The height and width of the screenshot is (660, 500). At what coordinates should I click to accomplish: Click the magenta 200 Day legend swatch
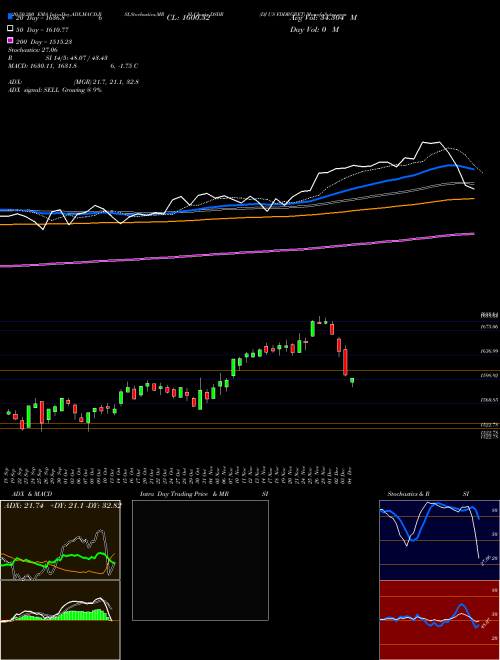point(11,41)
